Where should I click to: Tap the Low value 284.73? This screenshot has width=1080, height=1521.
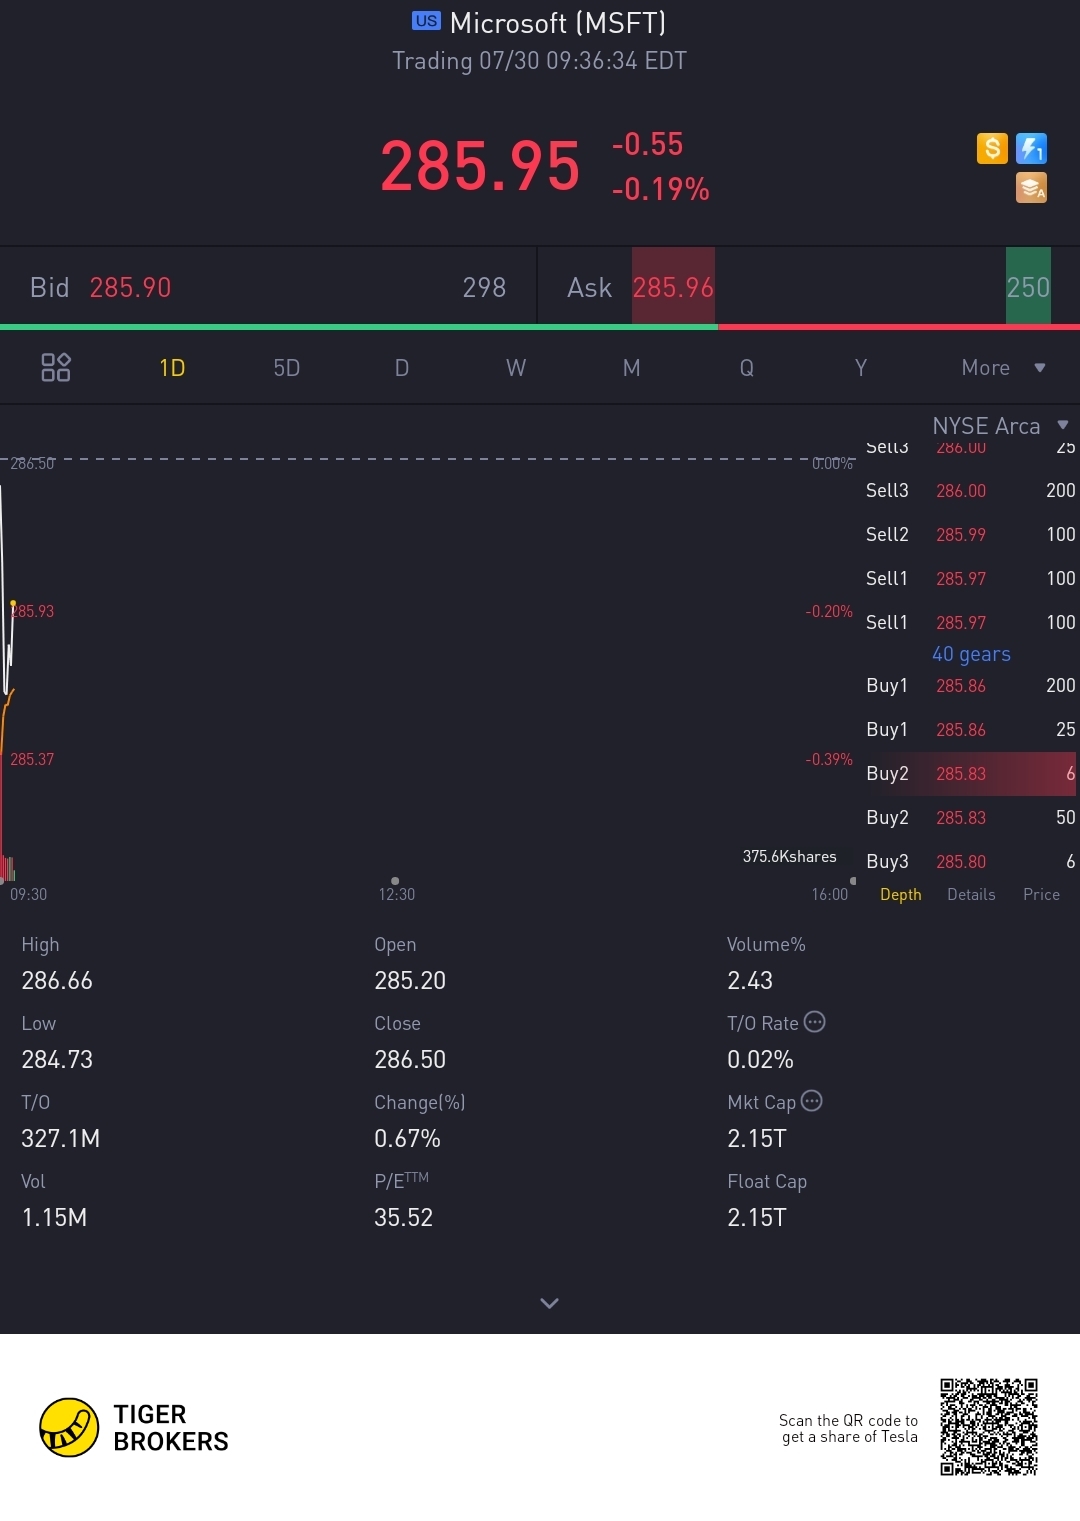(57, 1059)
